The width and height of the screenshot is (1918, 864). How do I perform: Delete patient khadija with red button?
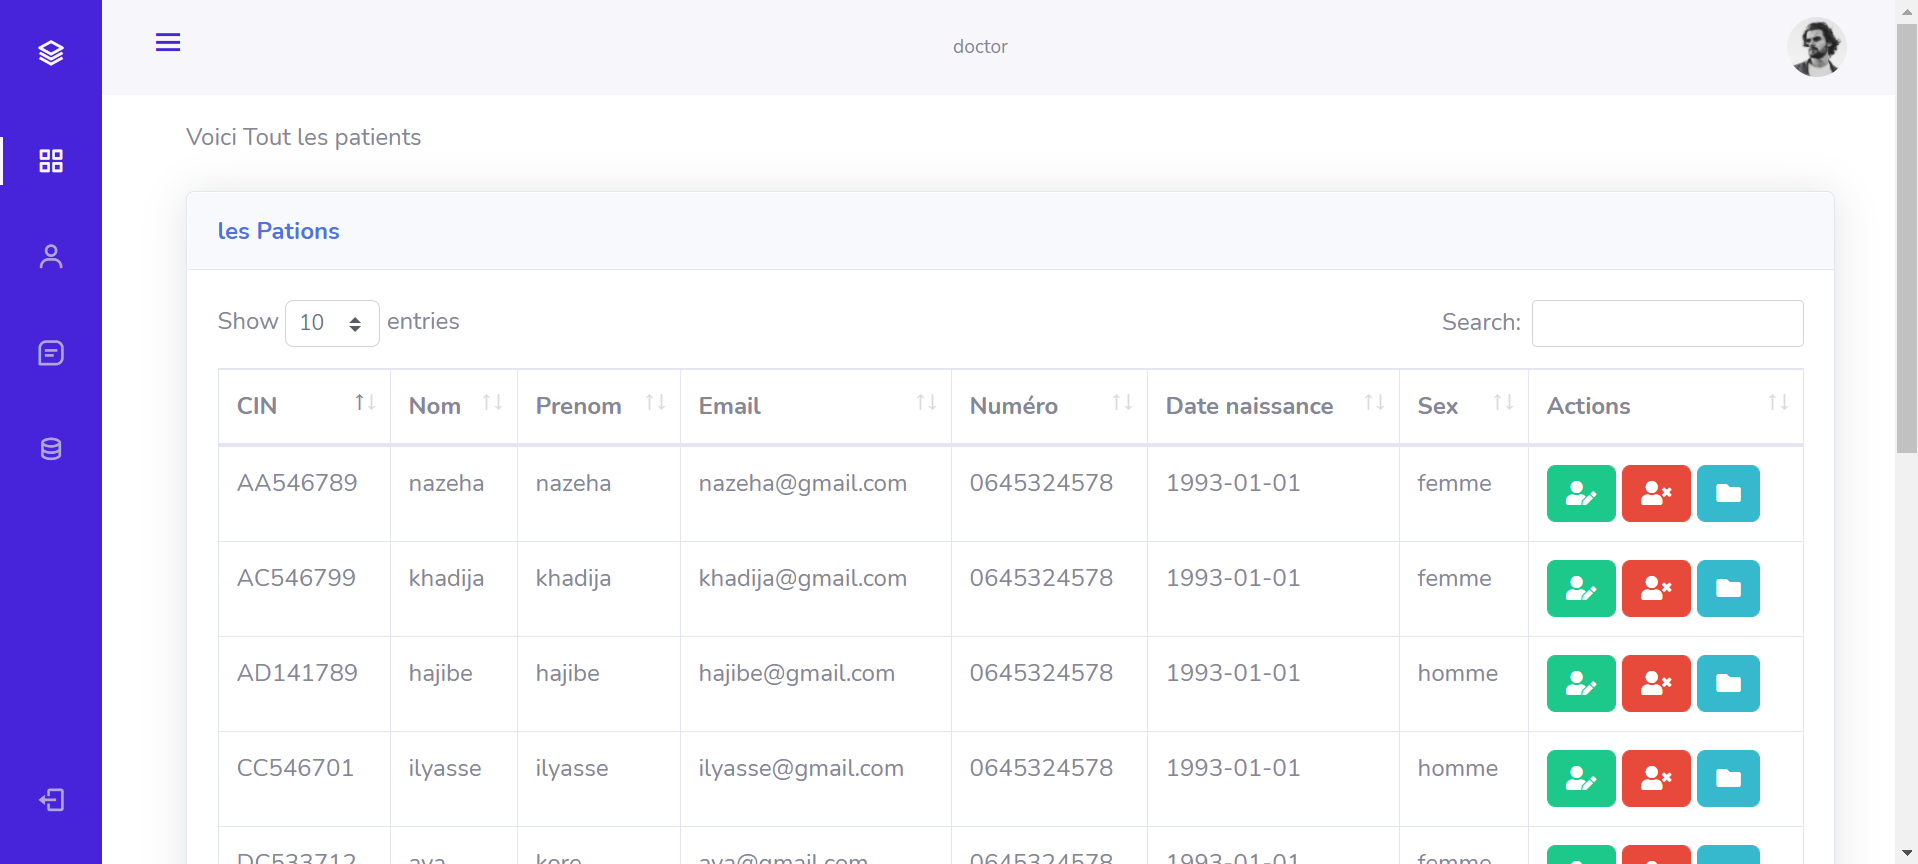click(x=1656, y=589)
